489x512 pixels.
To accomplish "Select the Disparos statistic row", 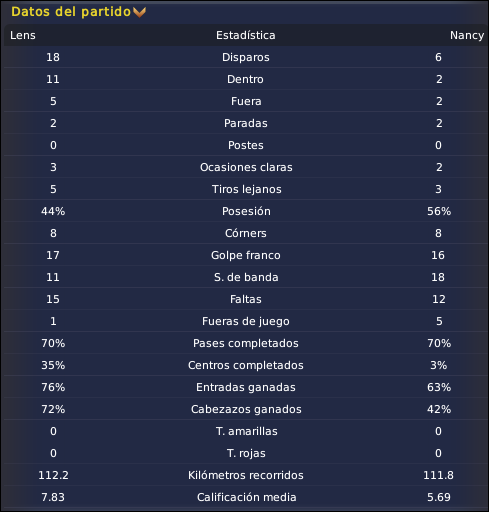I will click(x=246, y=57).
